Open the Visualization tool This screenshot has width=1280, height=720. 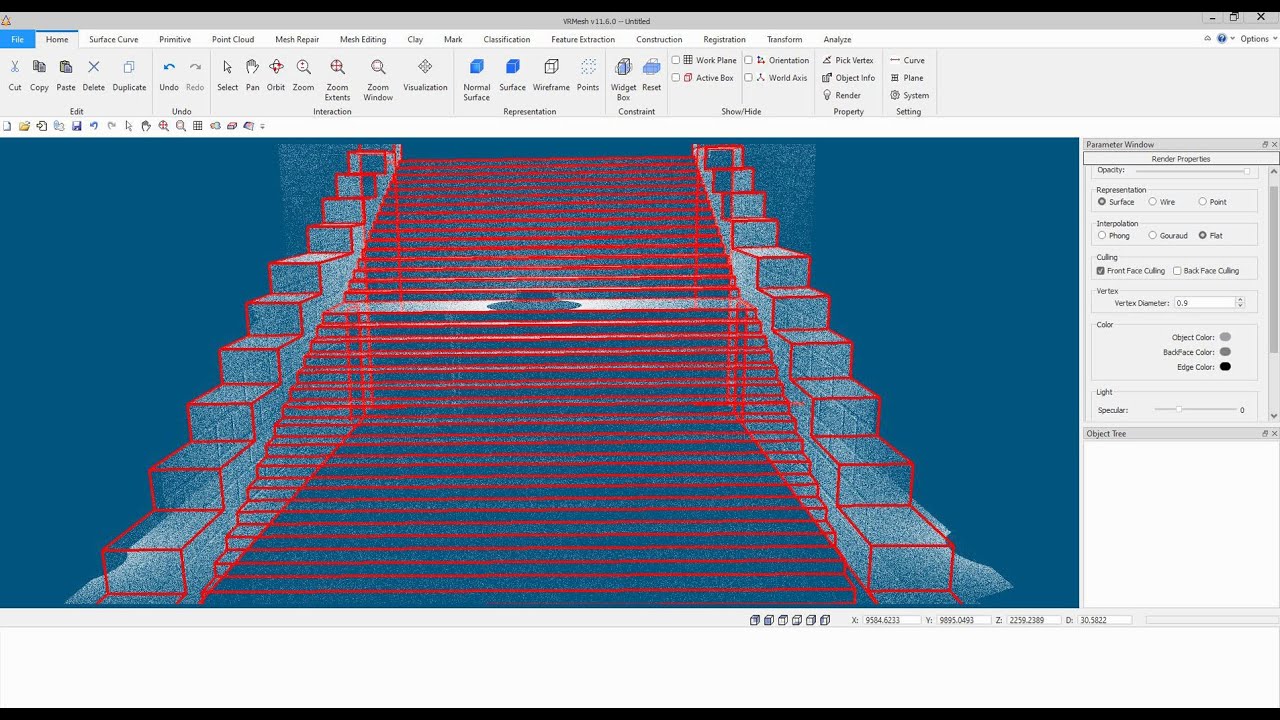[425, 66]
